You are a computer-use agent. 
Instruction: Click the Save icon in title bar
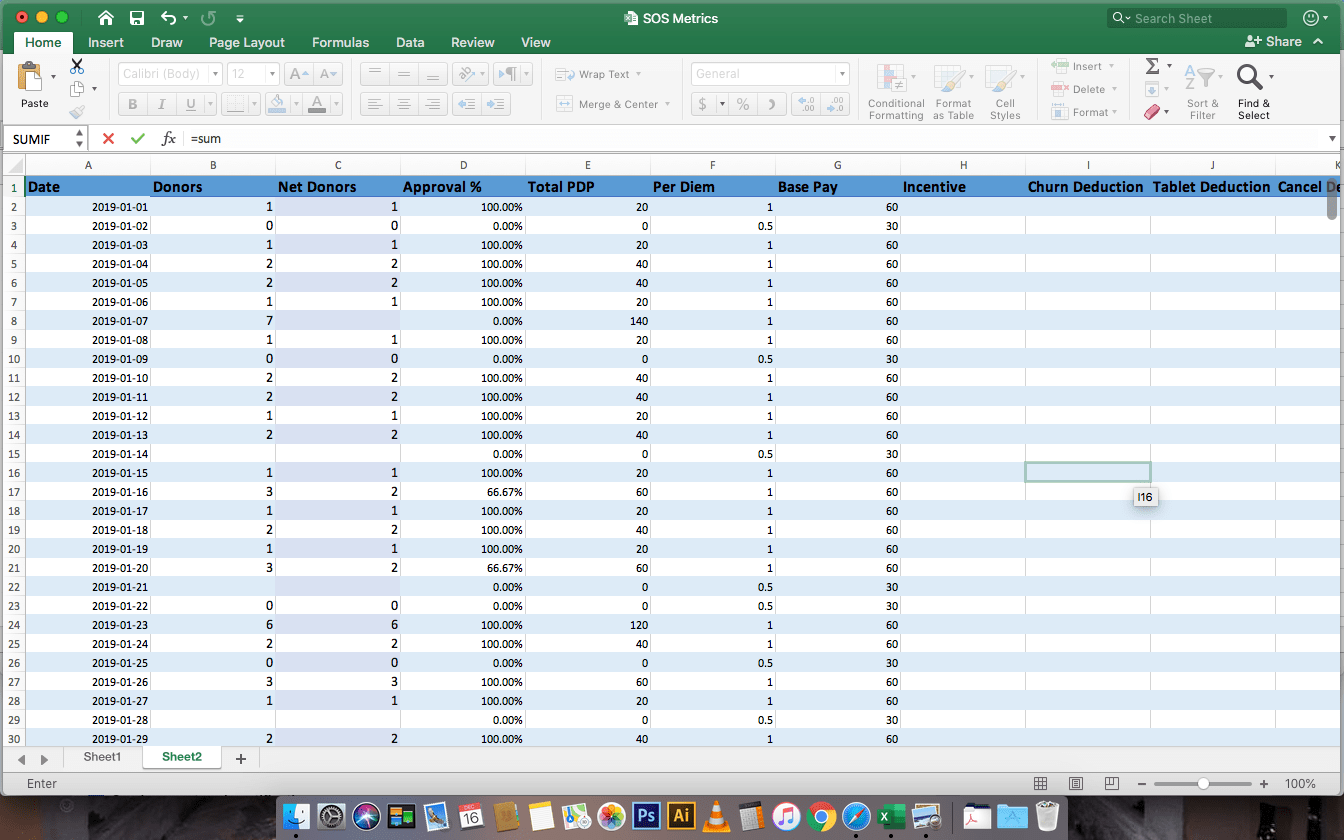pyautogui.click(x=137, y=18)
